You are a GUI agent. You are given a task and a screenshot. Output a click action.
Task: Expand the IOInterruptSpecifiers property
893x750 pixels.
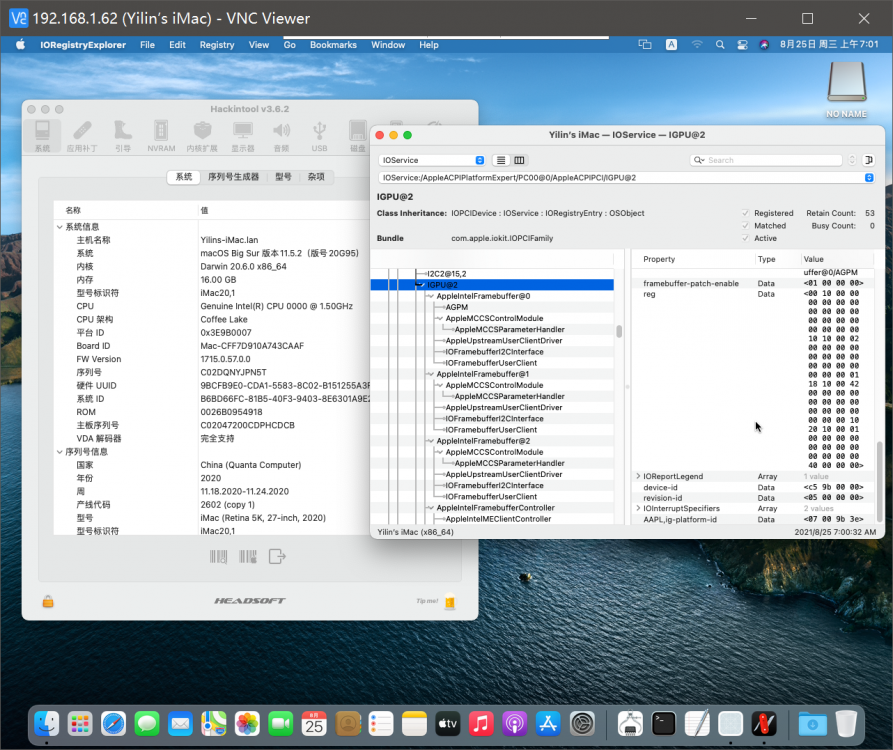pos(638,508)
